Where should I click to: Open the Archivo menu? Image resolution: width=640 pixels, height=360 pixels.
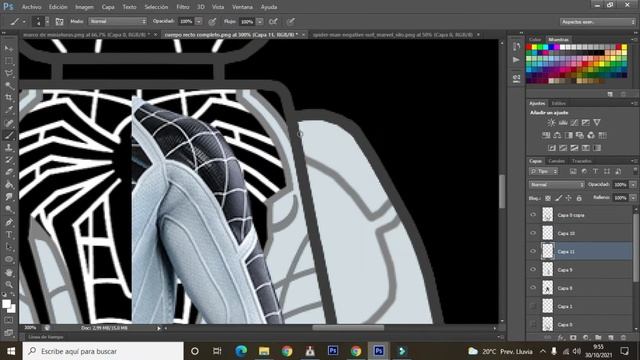[x=31, y=7]
